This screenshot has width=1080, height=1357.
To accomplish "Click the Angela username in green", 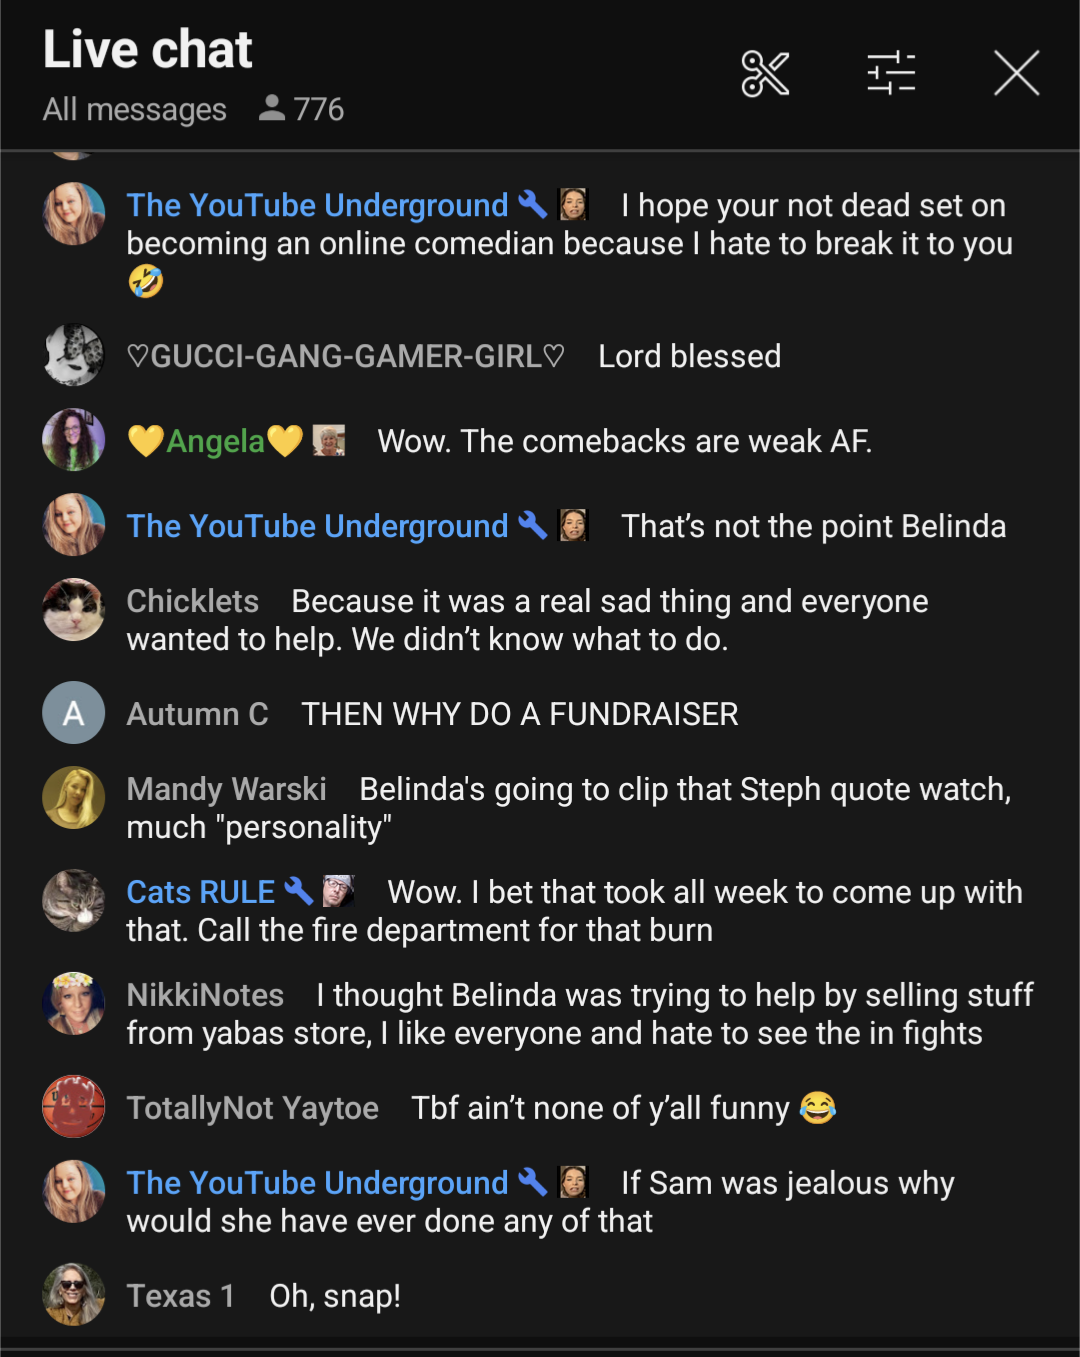I will (215, 441).
